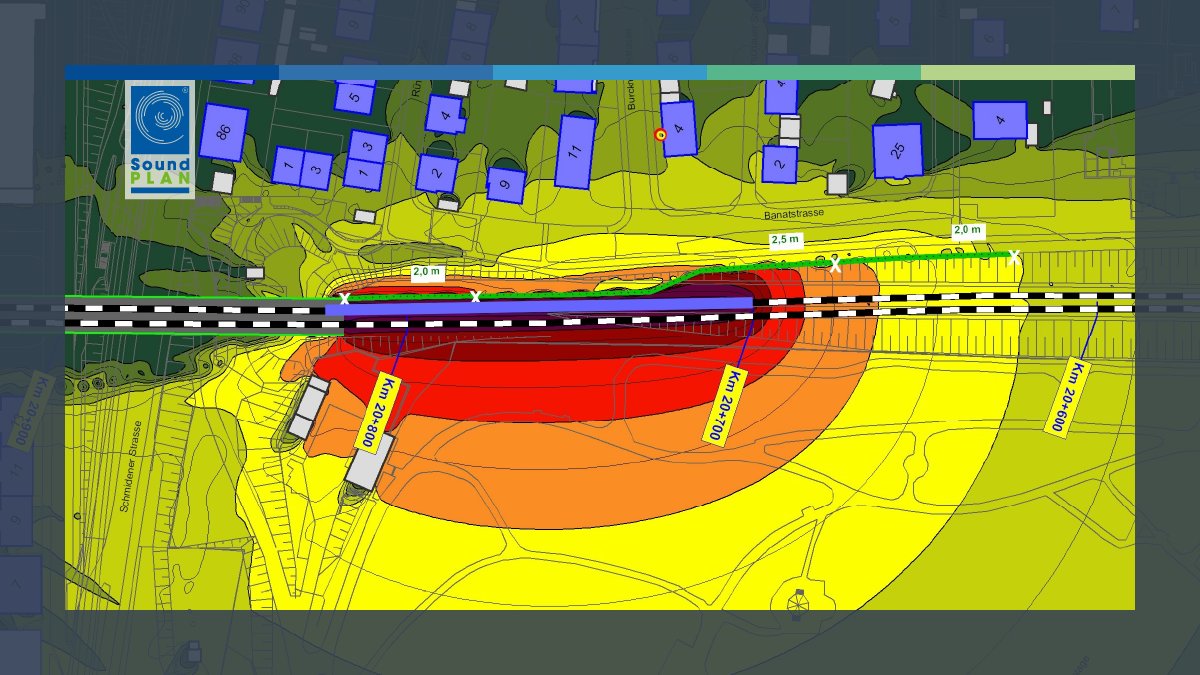This screenshot has height=675, width=1200.
Task: Select the white X below the 2,5 m label
Action: tap(836, 265)
